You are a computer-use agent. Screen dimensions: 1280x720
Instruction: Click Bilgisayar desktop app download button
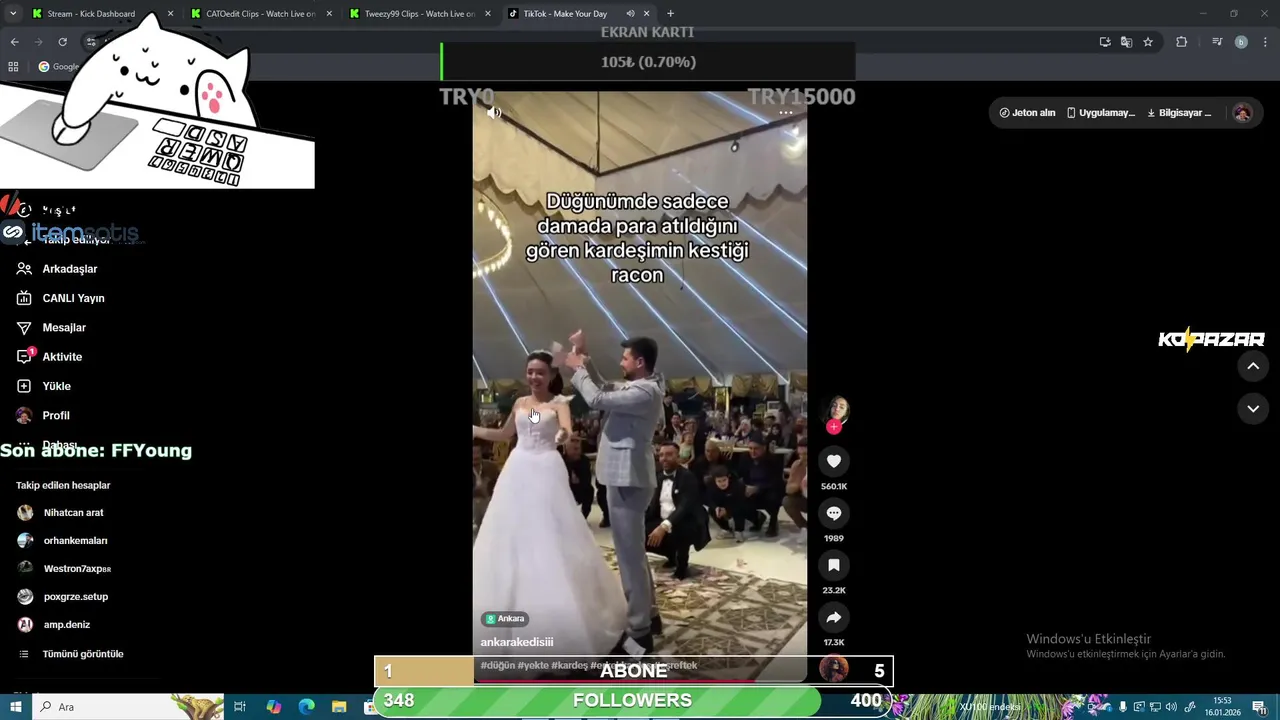click(x=1178, y=113)
